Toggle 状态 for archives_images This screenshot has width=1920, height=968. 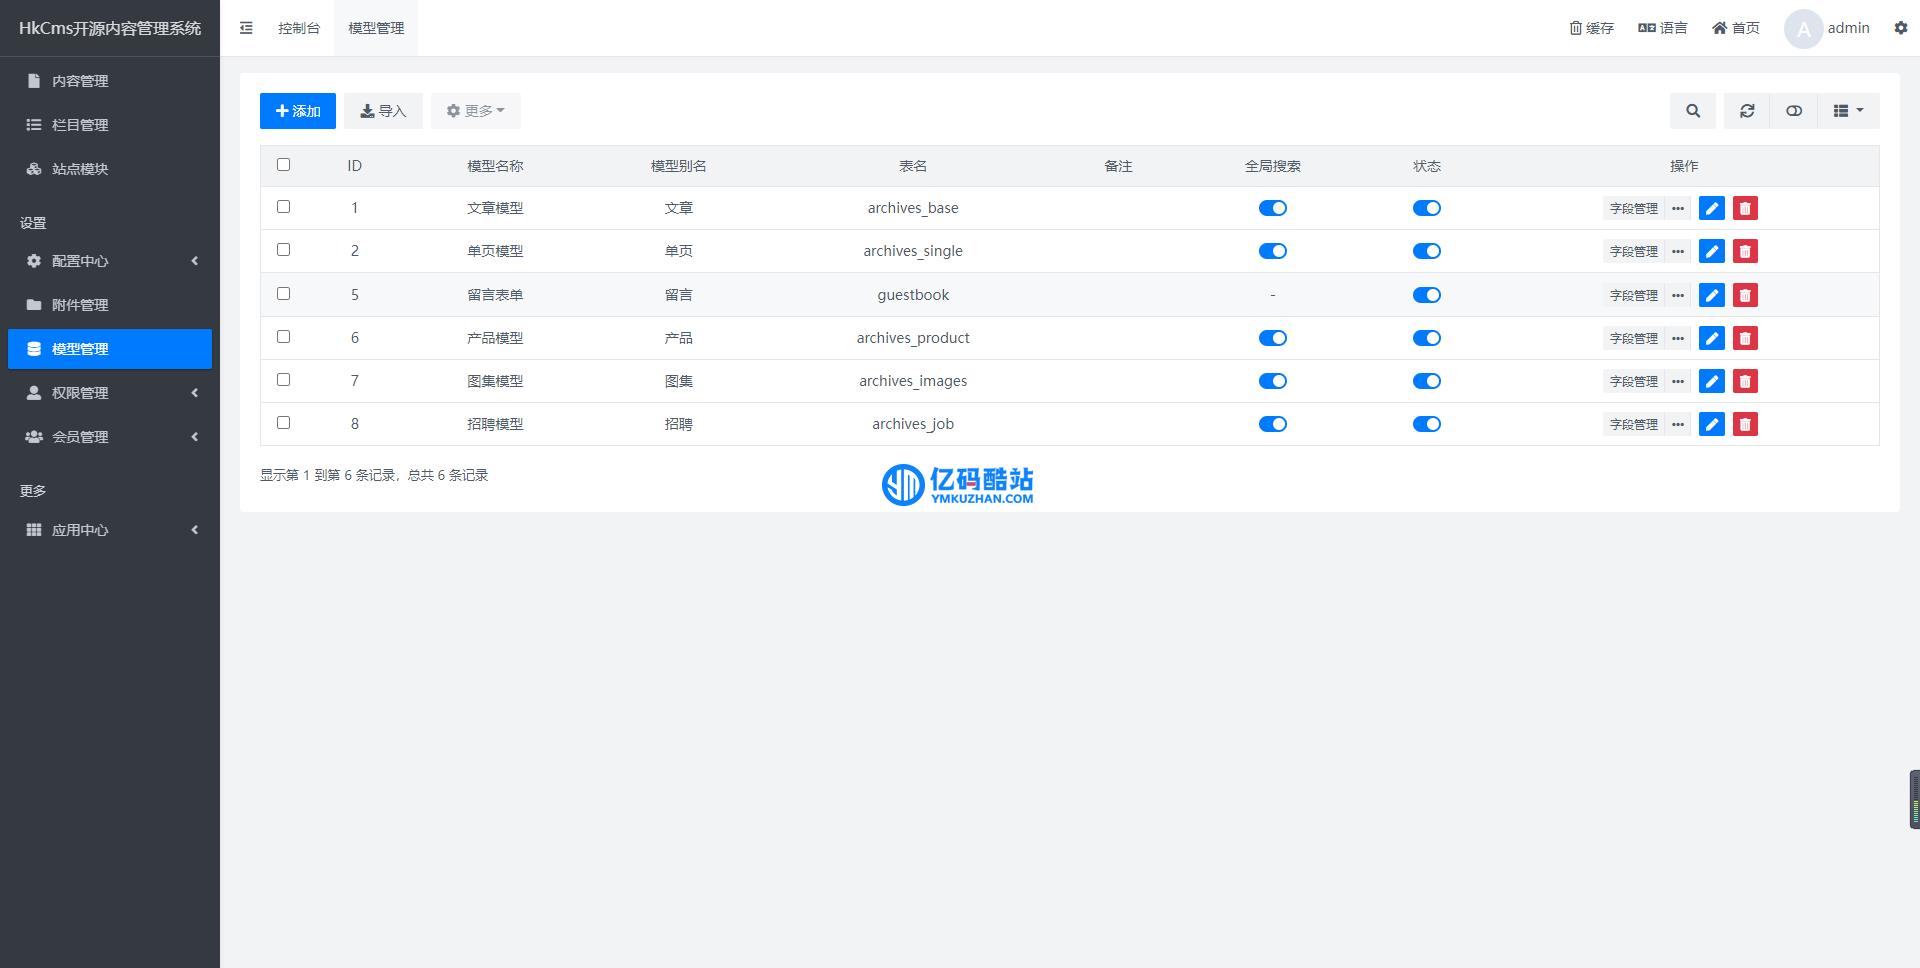click(1426, 381)
